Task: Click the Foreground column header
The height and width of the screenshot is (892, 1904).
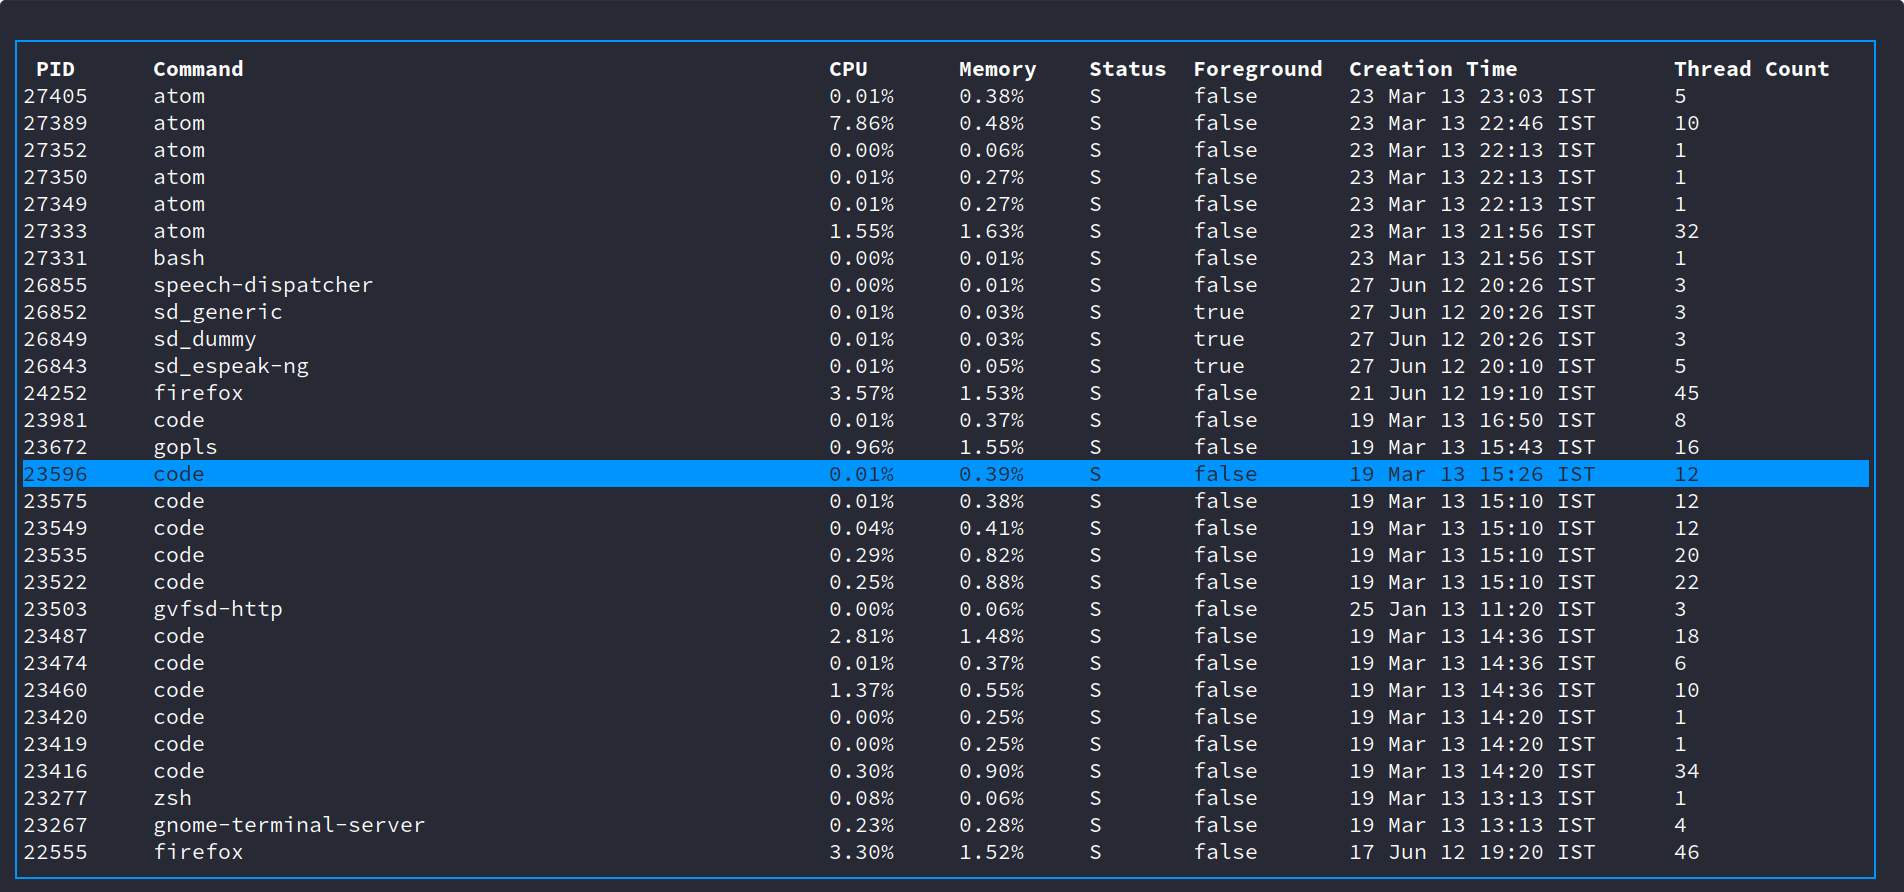Action: point(1257,69)
